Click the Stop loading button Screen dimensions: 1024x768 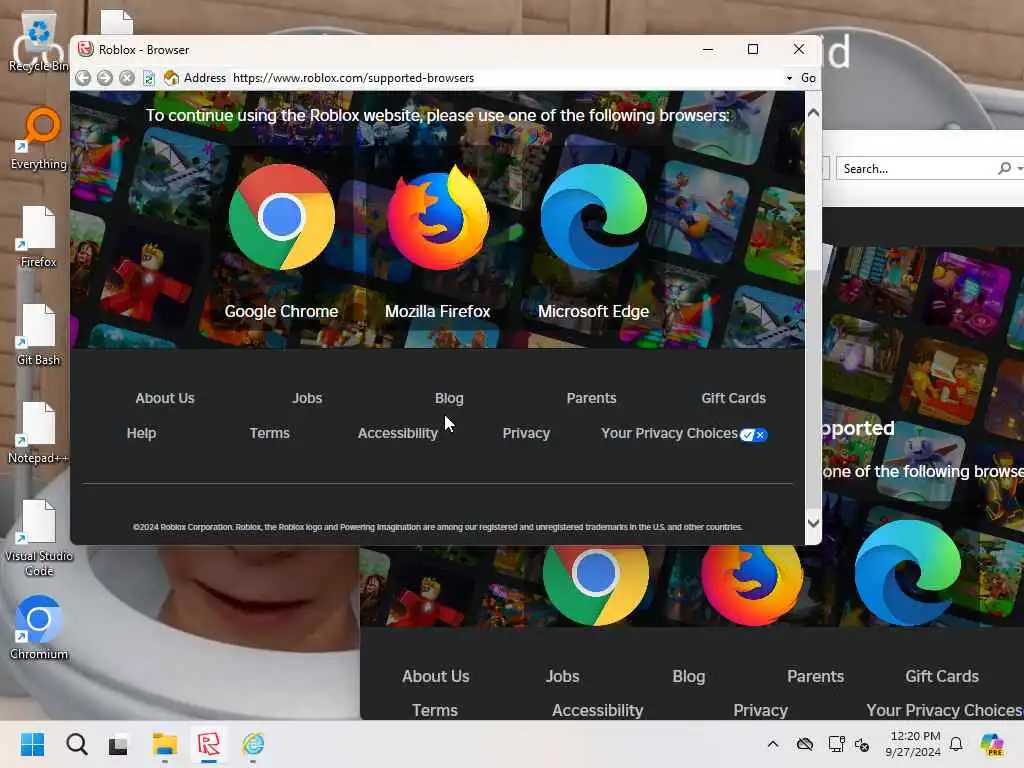(127, 78)
